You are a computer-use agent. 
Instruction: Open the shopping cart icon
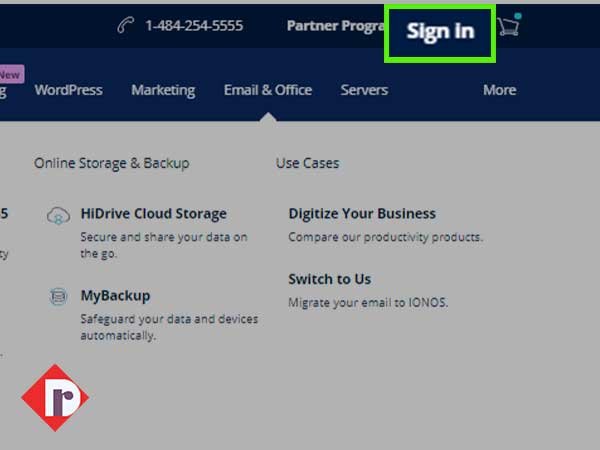509,25
